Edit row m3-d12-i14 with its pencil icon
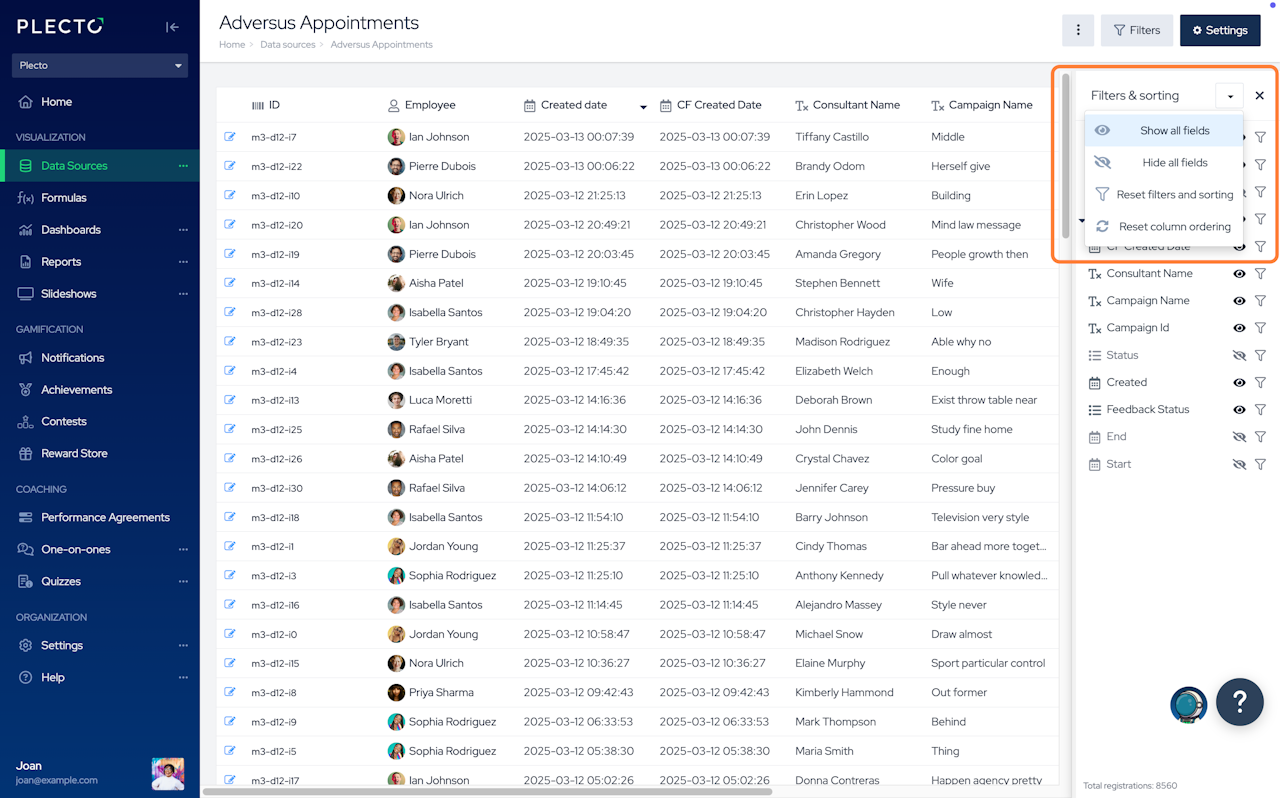This screenshot has height=798, width=1280. tap(230, 283)
